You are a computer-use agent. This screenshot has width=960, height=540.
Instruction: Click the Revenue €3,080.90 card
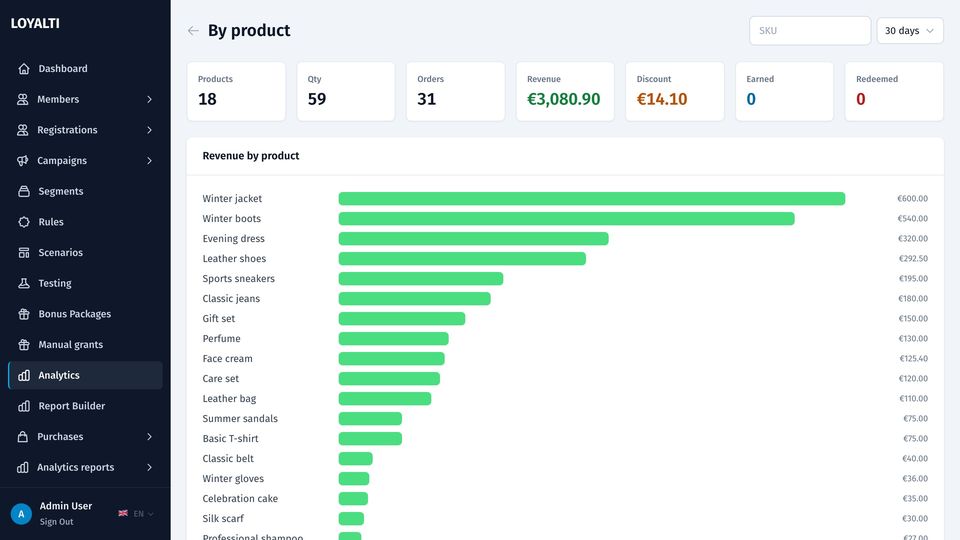pos(565,91)
